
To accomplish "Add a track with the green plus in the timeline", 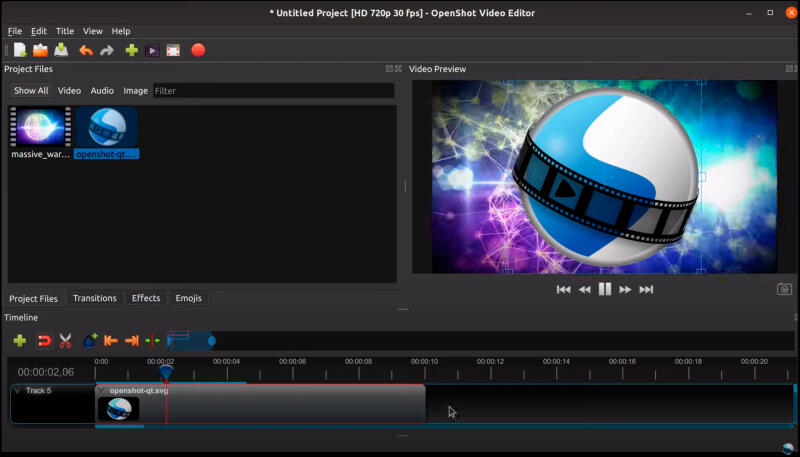I will pyautogui.click(x=19, y=341).
